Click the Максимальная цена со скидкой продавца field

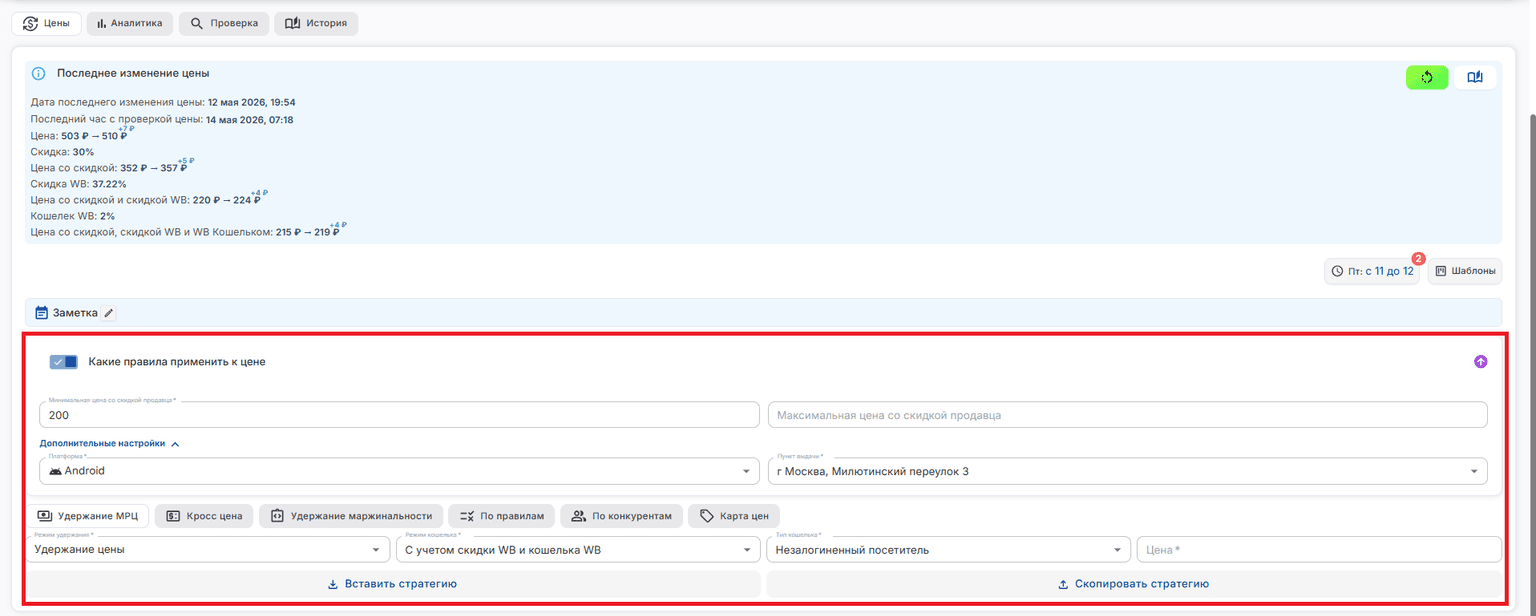pos(1127,415)
